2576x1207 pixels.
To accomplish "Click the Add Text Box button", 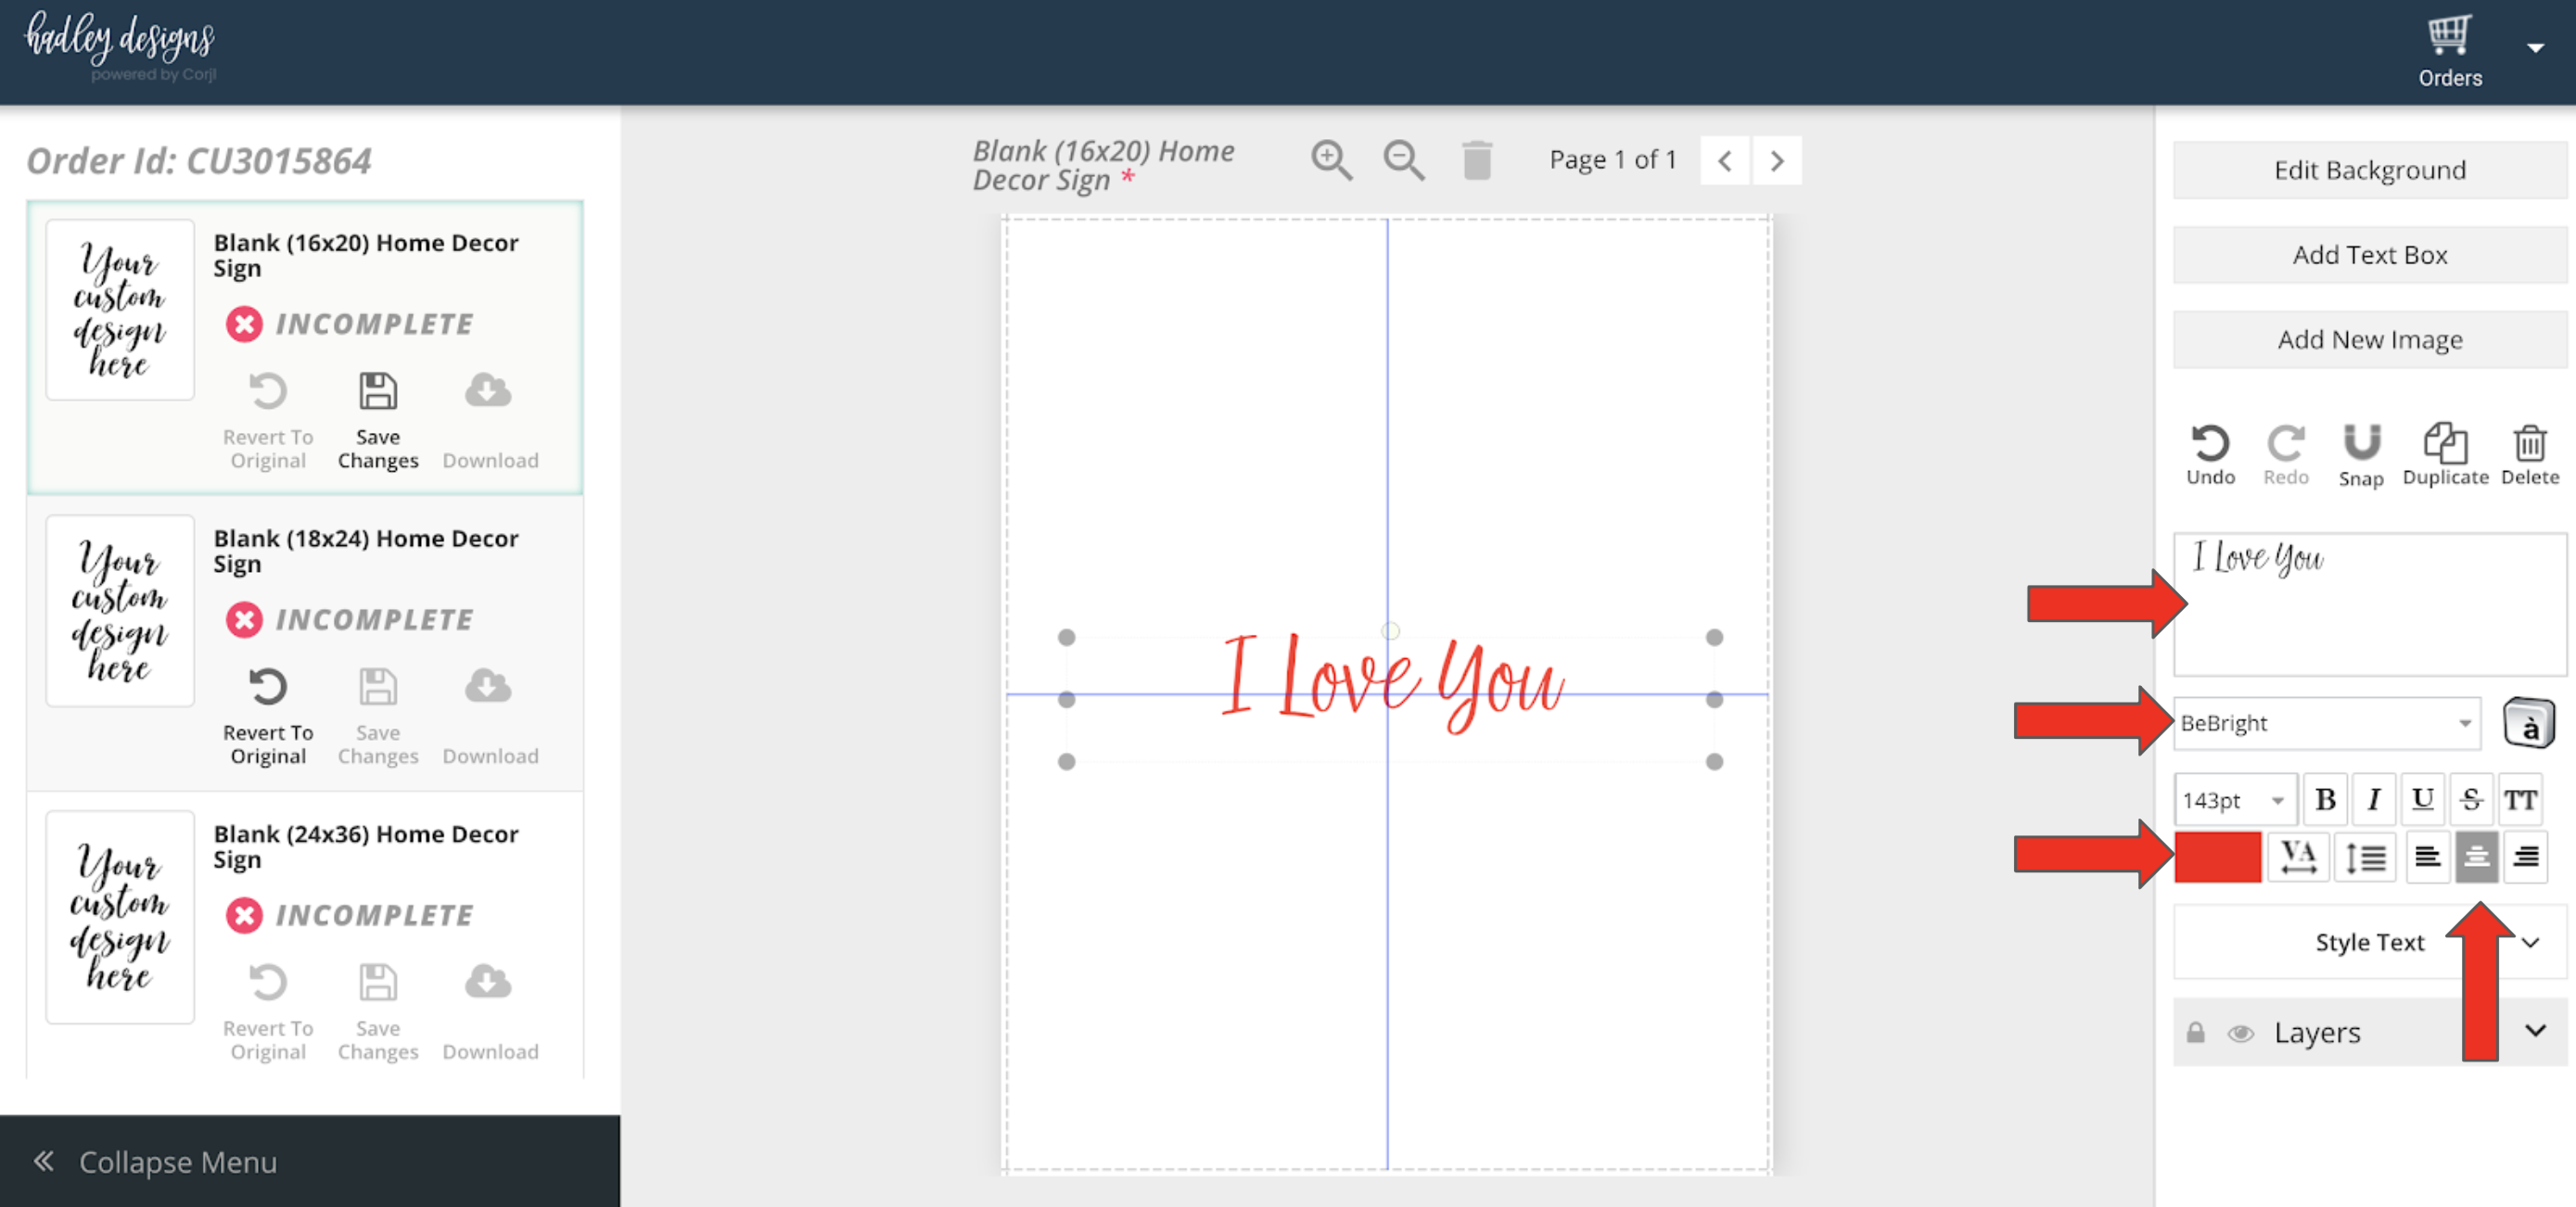I will point(2369,255).
